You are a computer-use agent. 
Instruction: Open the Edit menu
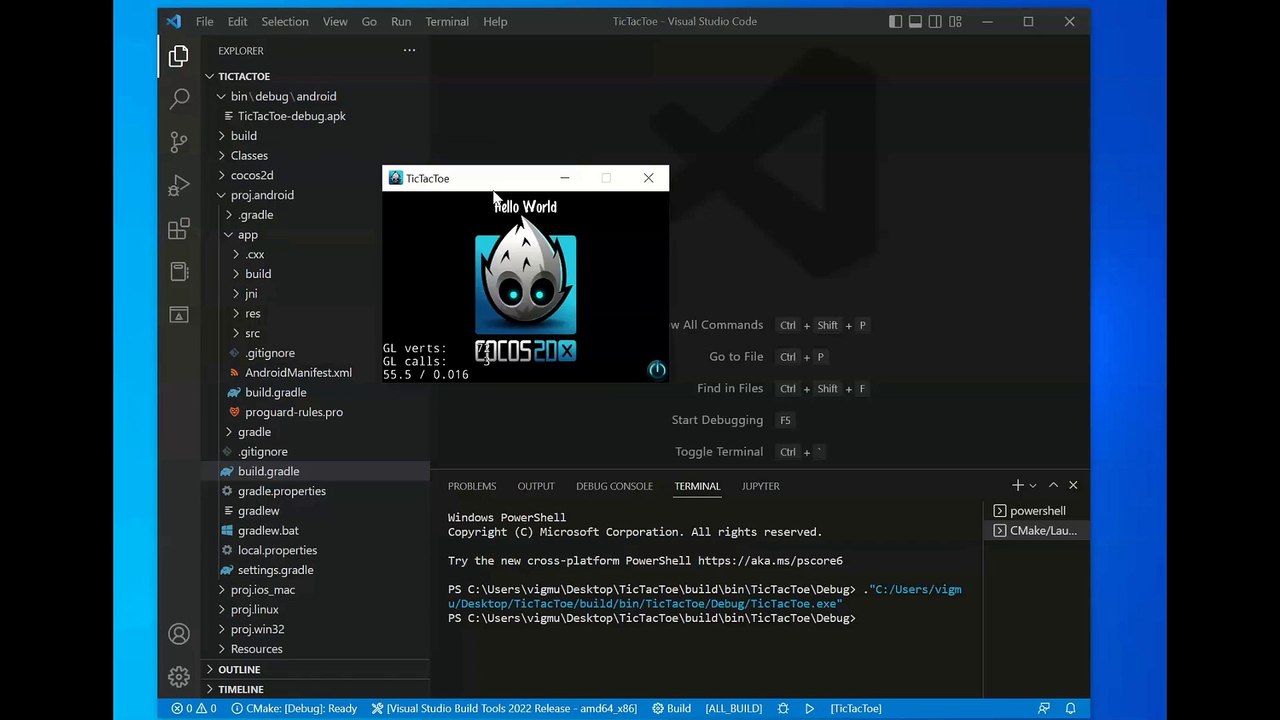[x=237, y=21]
